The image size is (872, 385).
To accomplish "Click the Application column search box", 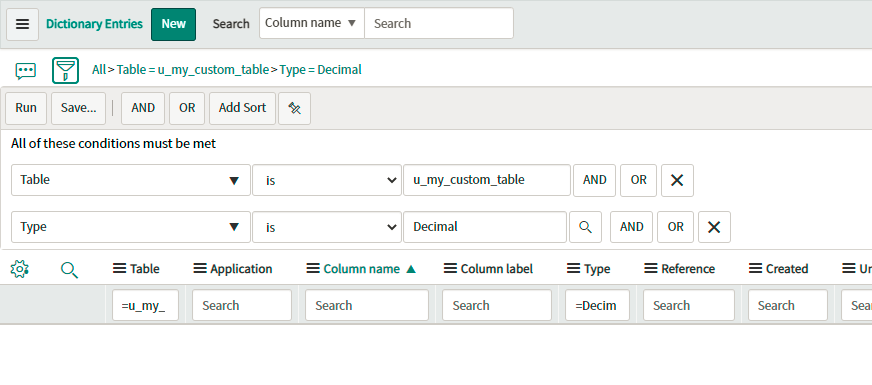I will pyautogui.click(x=242, y=305).
